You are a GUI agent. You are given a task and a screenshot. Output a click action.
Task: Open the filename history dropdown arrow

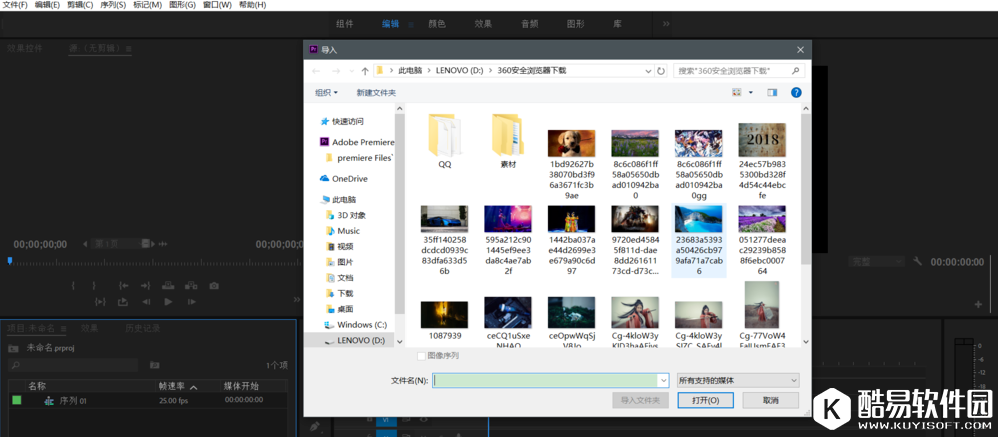pyautogui.click(x=664, y=380)
